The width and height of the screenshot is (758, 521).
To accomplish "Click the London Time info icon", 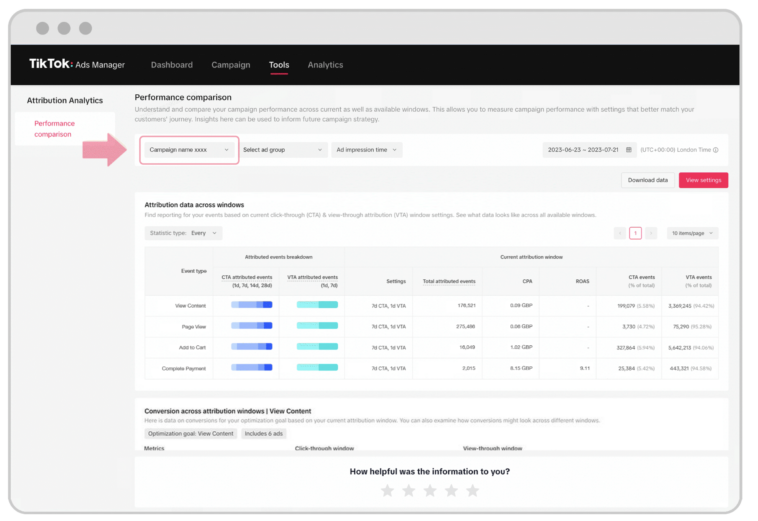I will [715, 150].
